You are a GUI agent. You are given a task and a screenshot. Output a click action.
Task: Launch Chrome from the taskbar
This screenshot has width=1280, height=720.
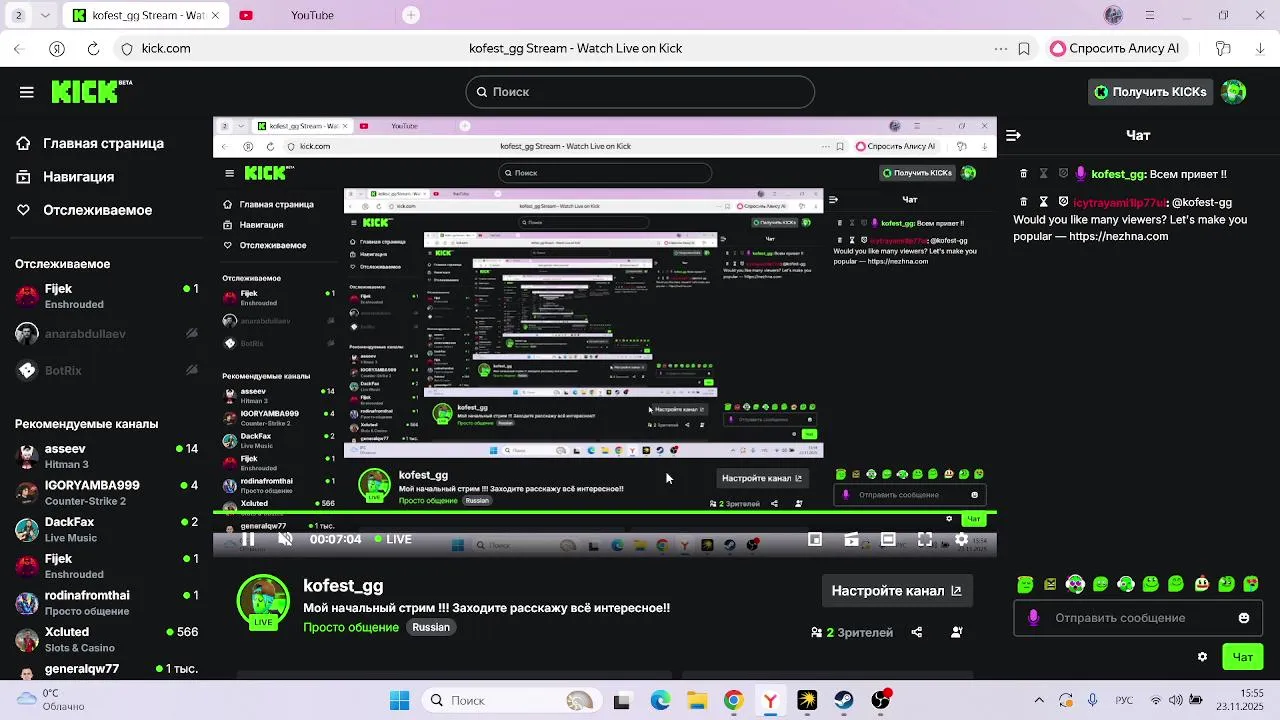(733, 701)
